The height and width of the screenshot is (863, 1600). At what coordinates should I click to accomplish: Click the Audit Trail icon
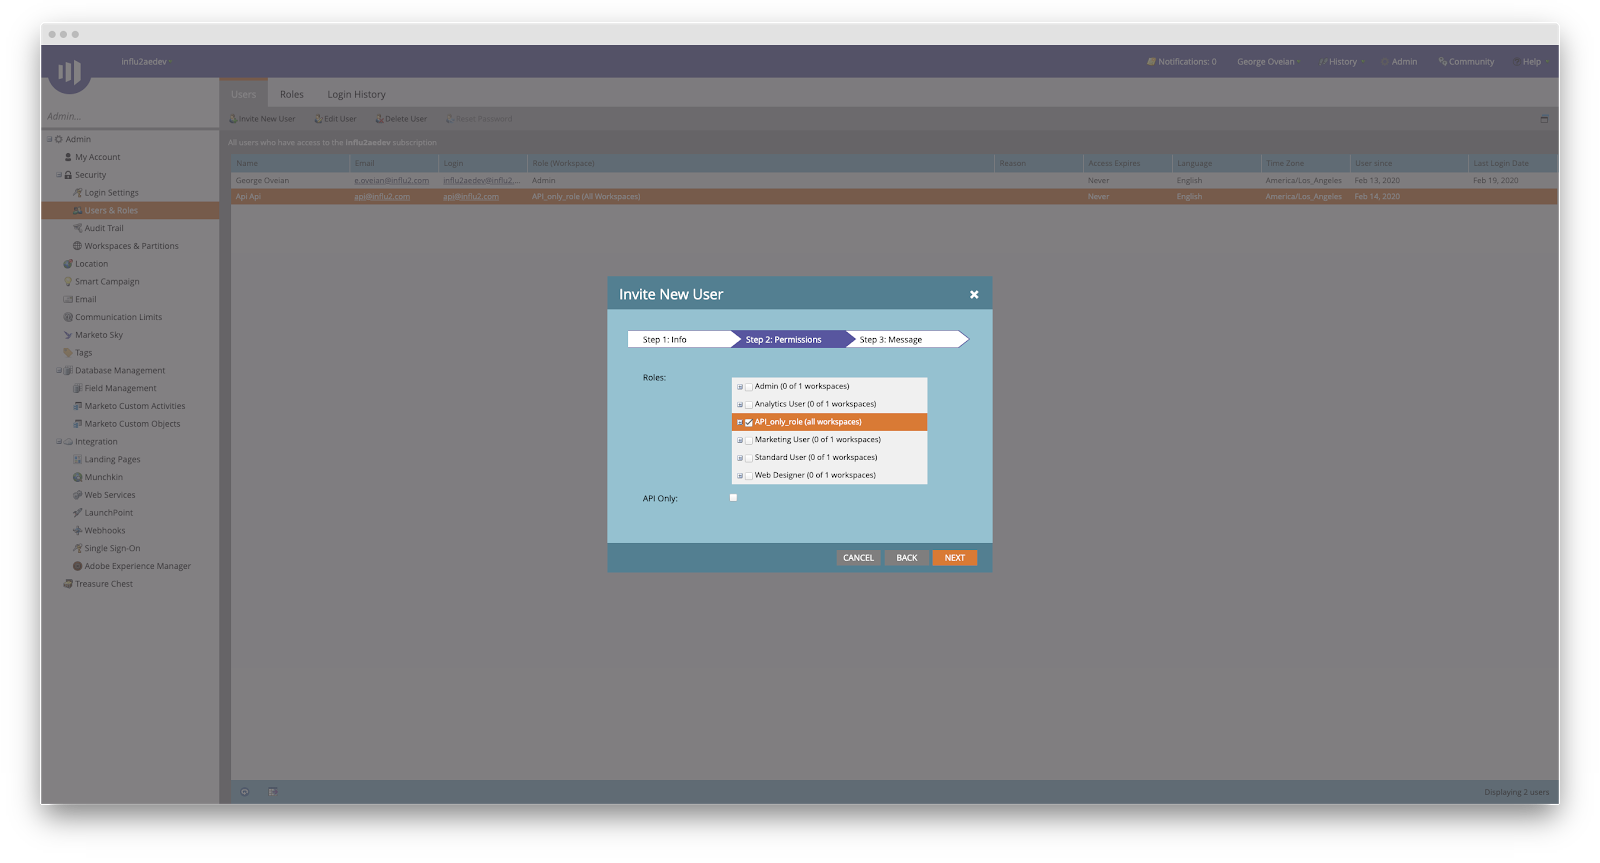click(x=77, y=228)
